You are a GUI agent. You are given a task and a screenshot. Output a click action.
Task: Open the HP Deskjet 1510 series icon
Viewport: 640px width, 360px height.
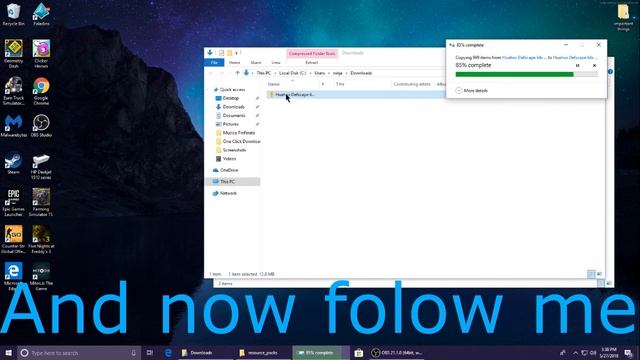[41, 166]
